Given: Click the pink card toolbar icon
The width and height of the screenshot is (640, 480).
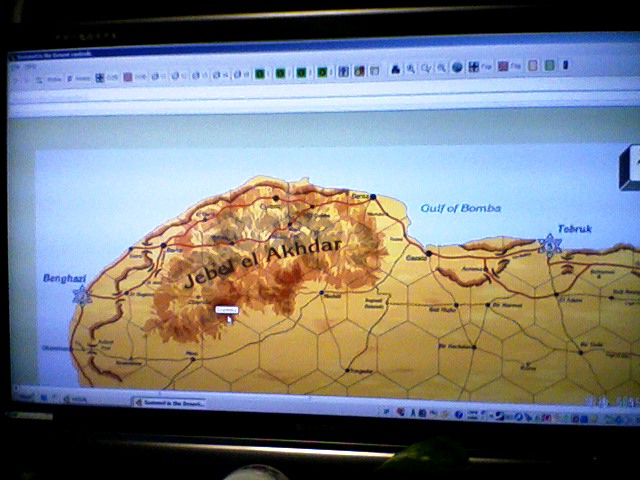Looking at the screenshot, I should coord(532,65).
